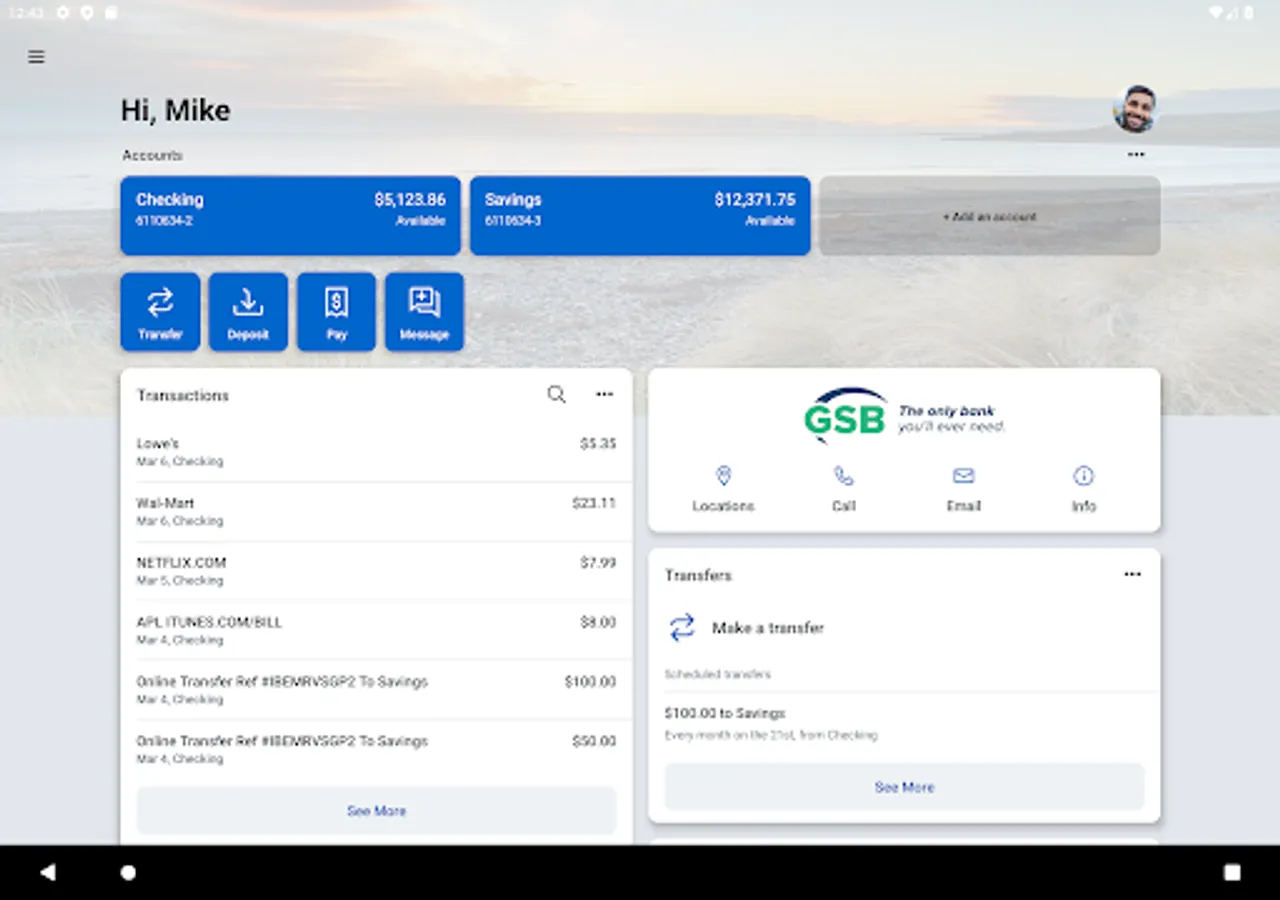
Task: Open the NETFLIX.COM $7.99 transaction
Action: point(376,571)
